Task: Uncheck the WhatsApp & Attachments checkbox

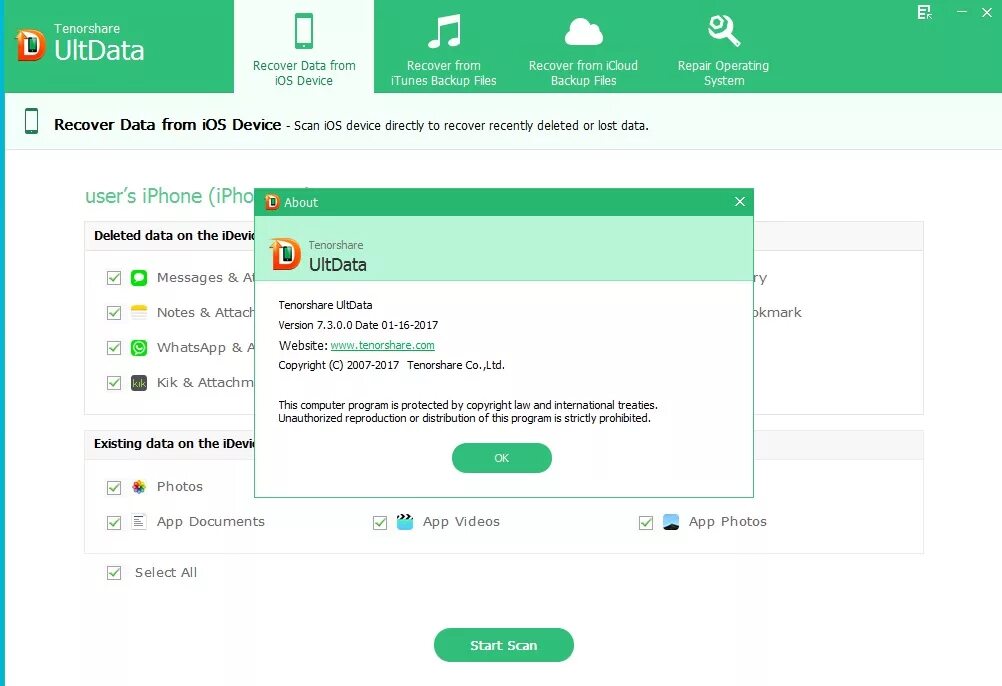Action: (114, 348)
